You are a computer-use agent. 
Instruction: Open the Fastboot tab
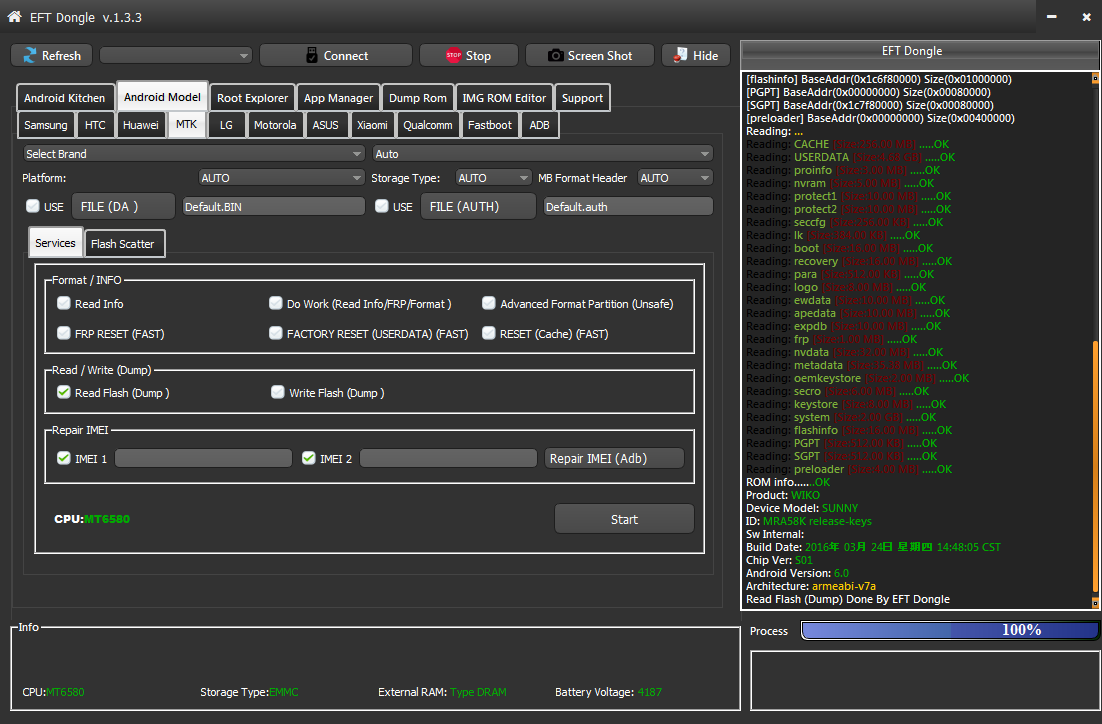pyautogui.click(x=490, y=125)
